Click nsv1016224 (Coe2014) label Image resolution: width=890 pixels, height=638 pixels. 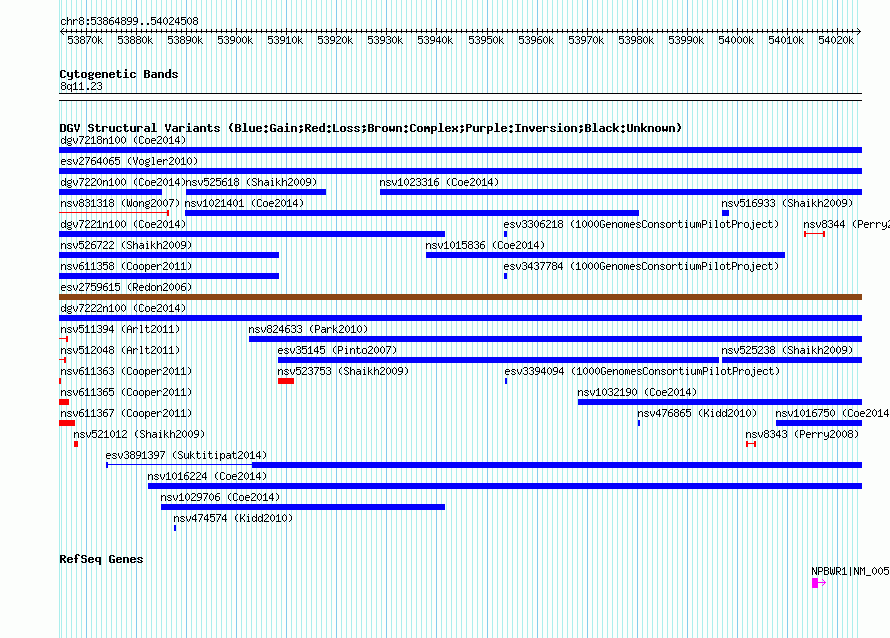pyautogui.click(x=207, y=476)
